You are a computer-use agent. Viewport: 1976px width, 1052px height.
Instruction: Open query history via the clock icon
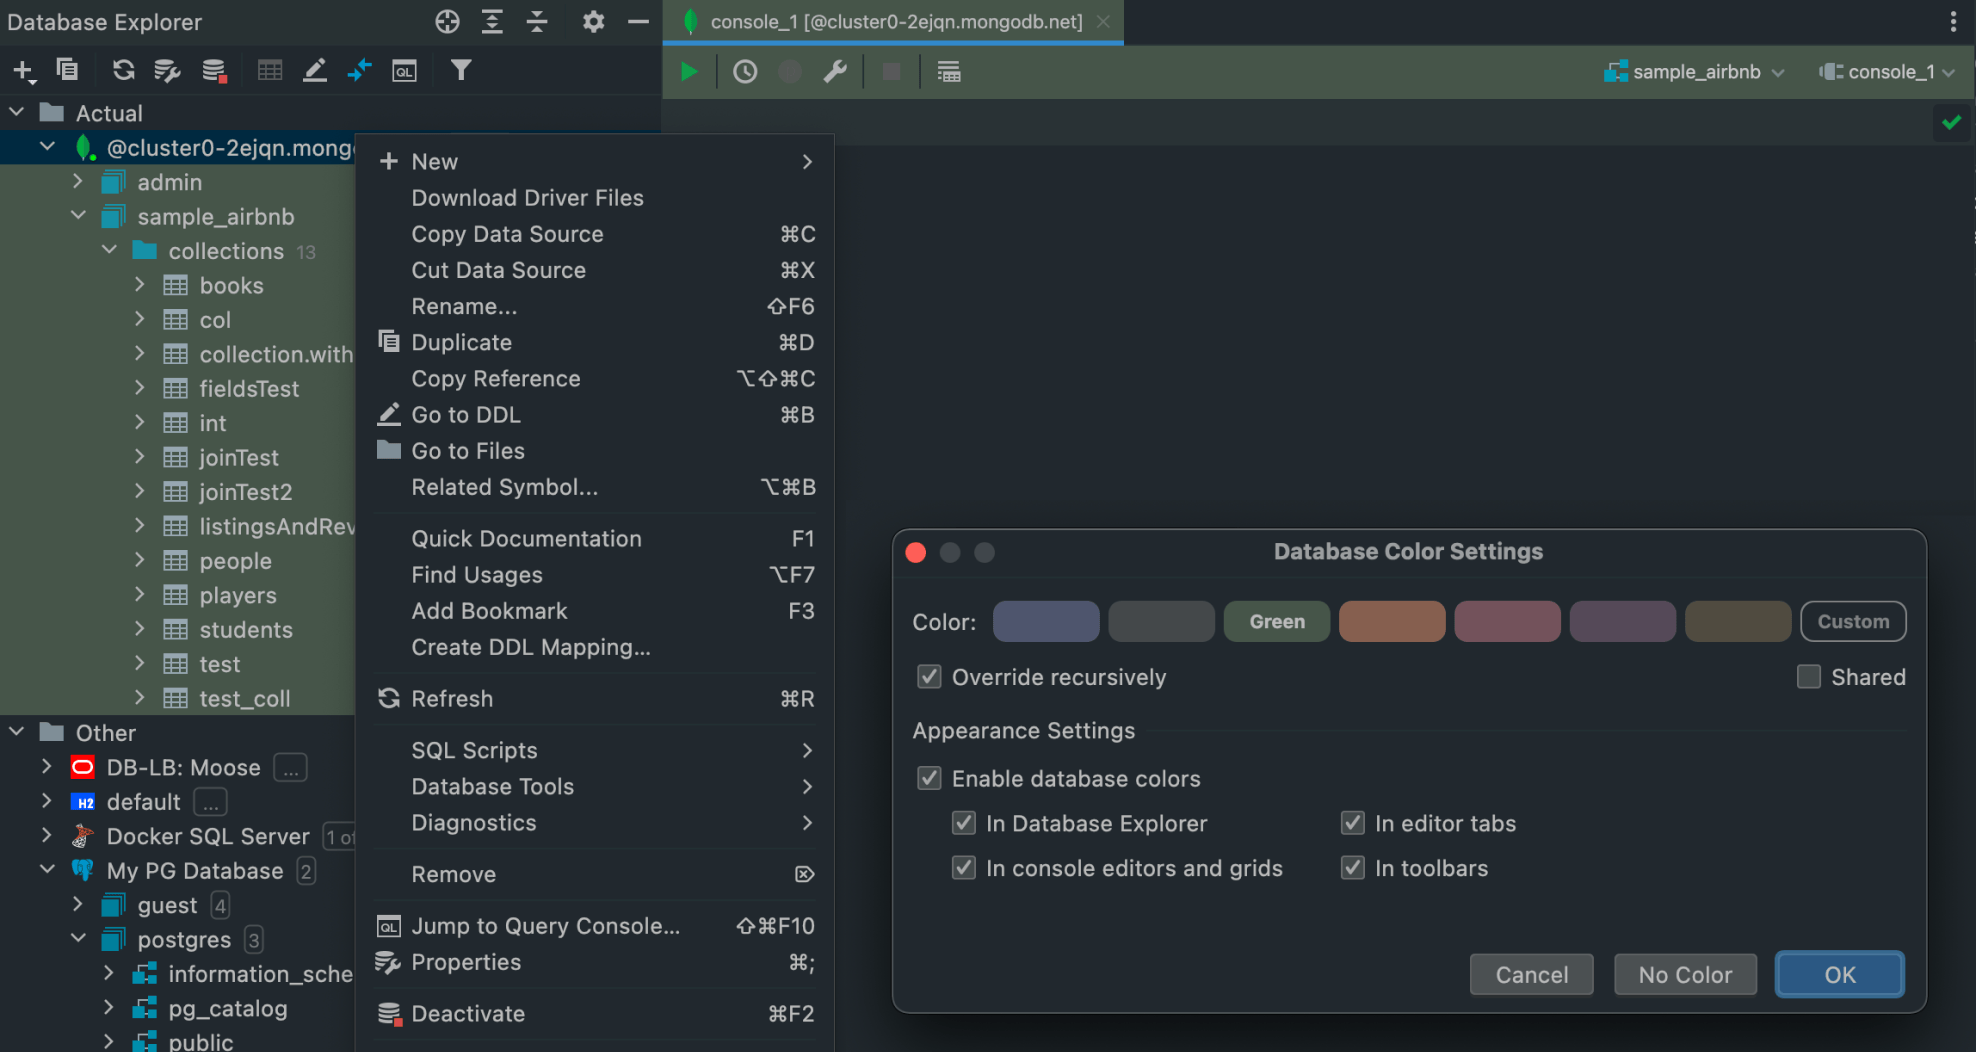point(744,71)
